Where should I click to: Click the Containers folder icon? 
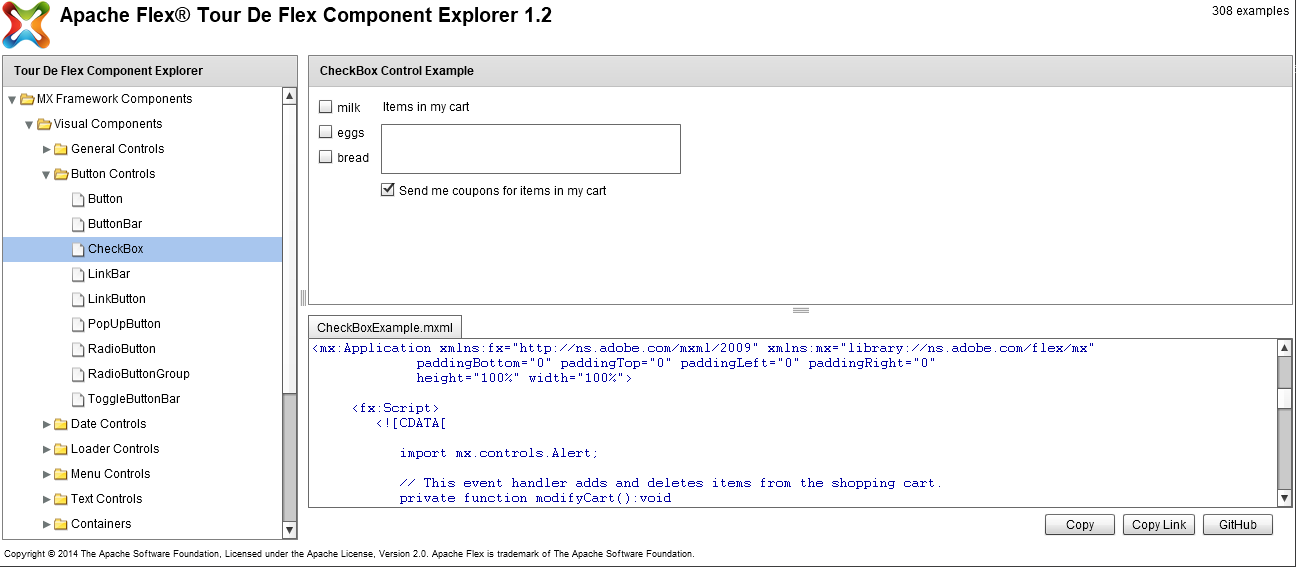point(61,524)
